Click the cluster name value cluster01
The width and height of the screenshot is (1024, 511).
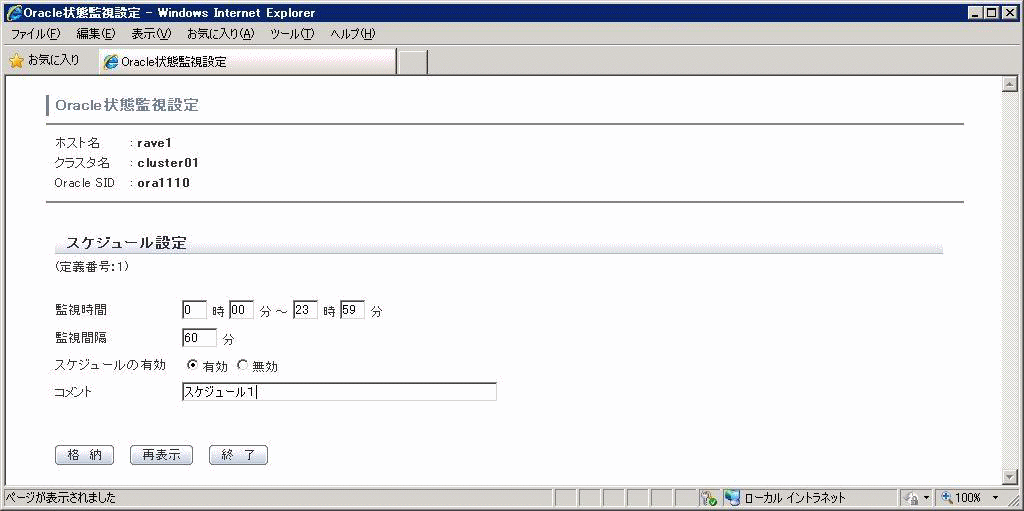click(x=168, y=163)
